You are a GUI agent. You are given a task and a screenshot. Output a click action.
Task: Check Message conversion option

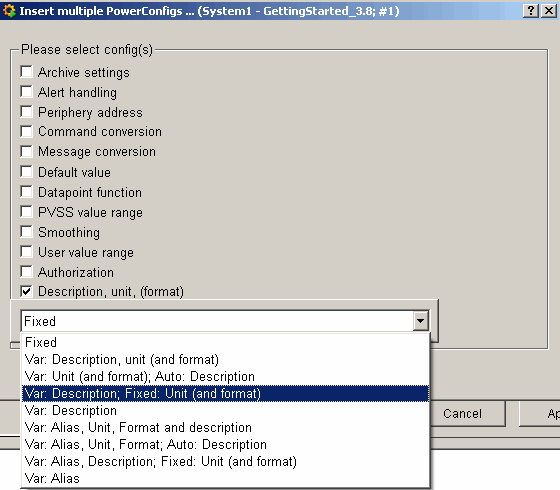click(26, 151)
